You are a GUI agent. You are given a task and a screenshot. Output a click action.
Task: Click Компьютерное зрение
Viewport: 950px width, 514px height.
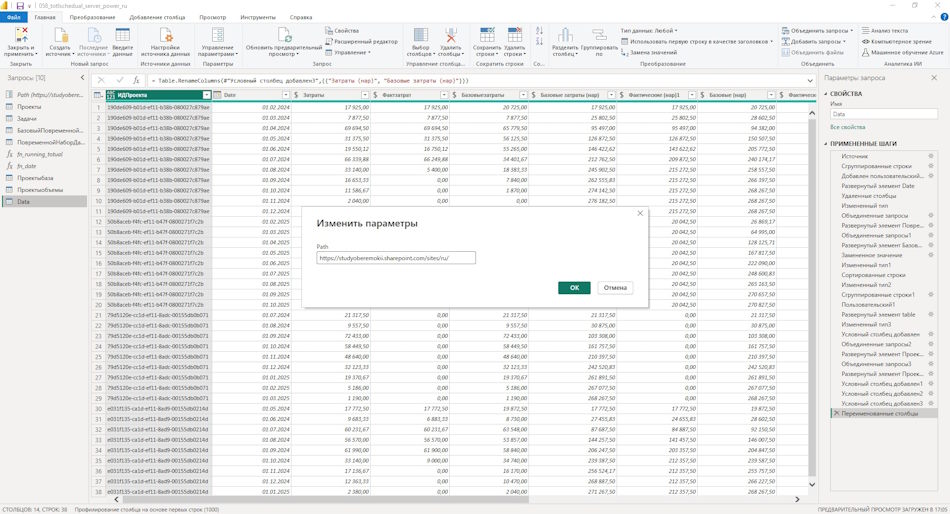(897, 41)
